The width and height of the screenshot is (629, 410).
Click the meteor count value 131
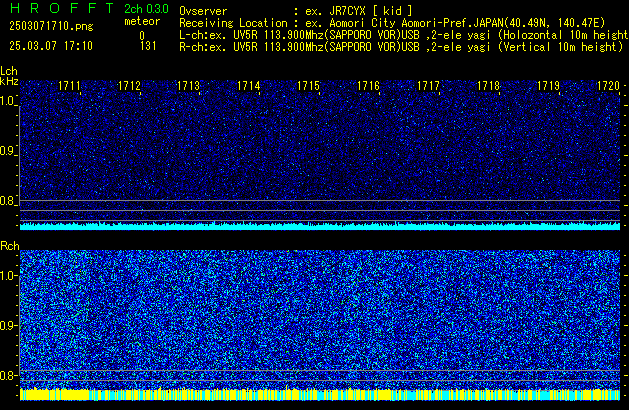(148, 46)
